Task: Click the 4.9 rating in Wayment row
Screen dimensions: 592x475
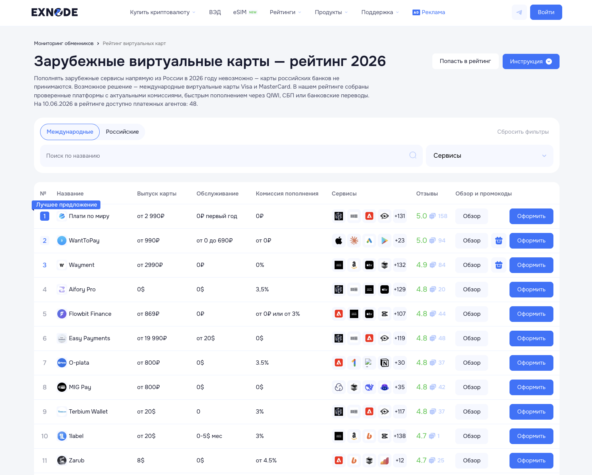Action: click(421, 265)
